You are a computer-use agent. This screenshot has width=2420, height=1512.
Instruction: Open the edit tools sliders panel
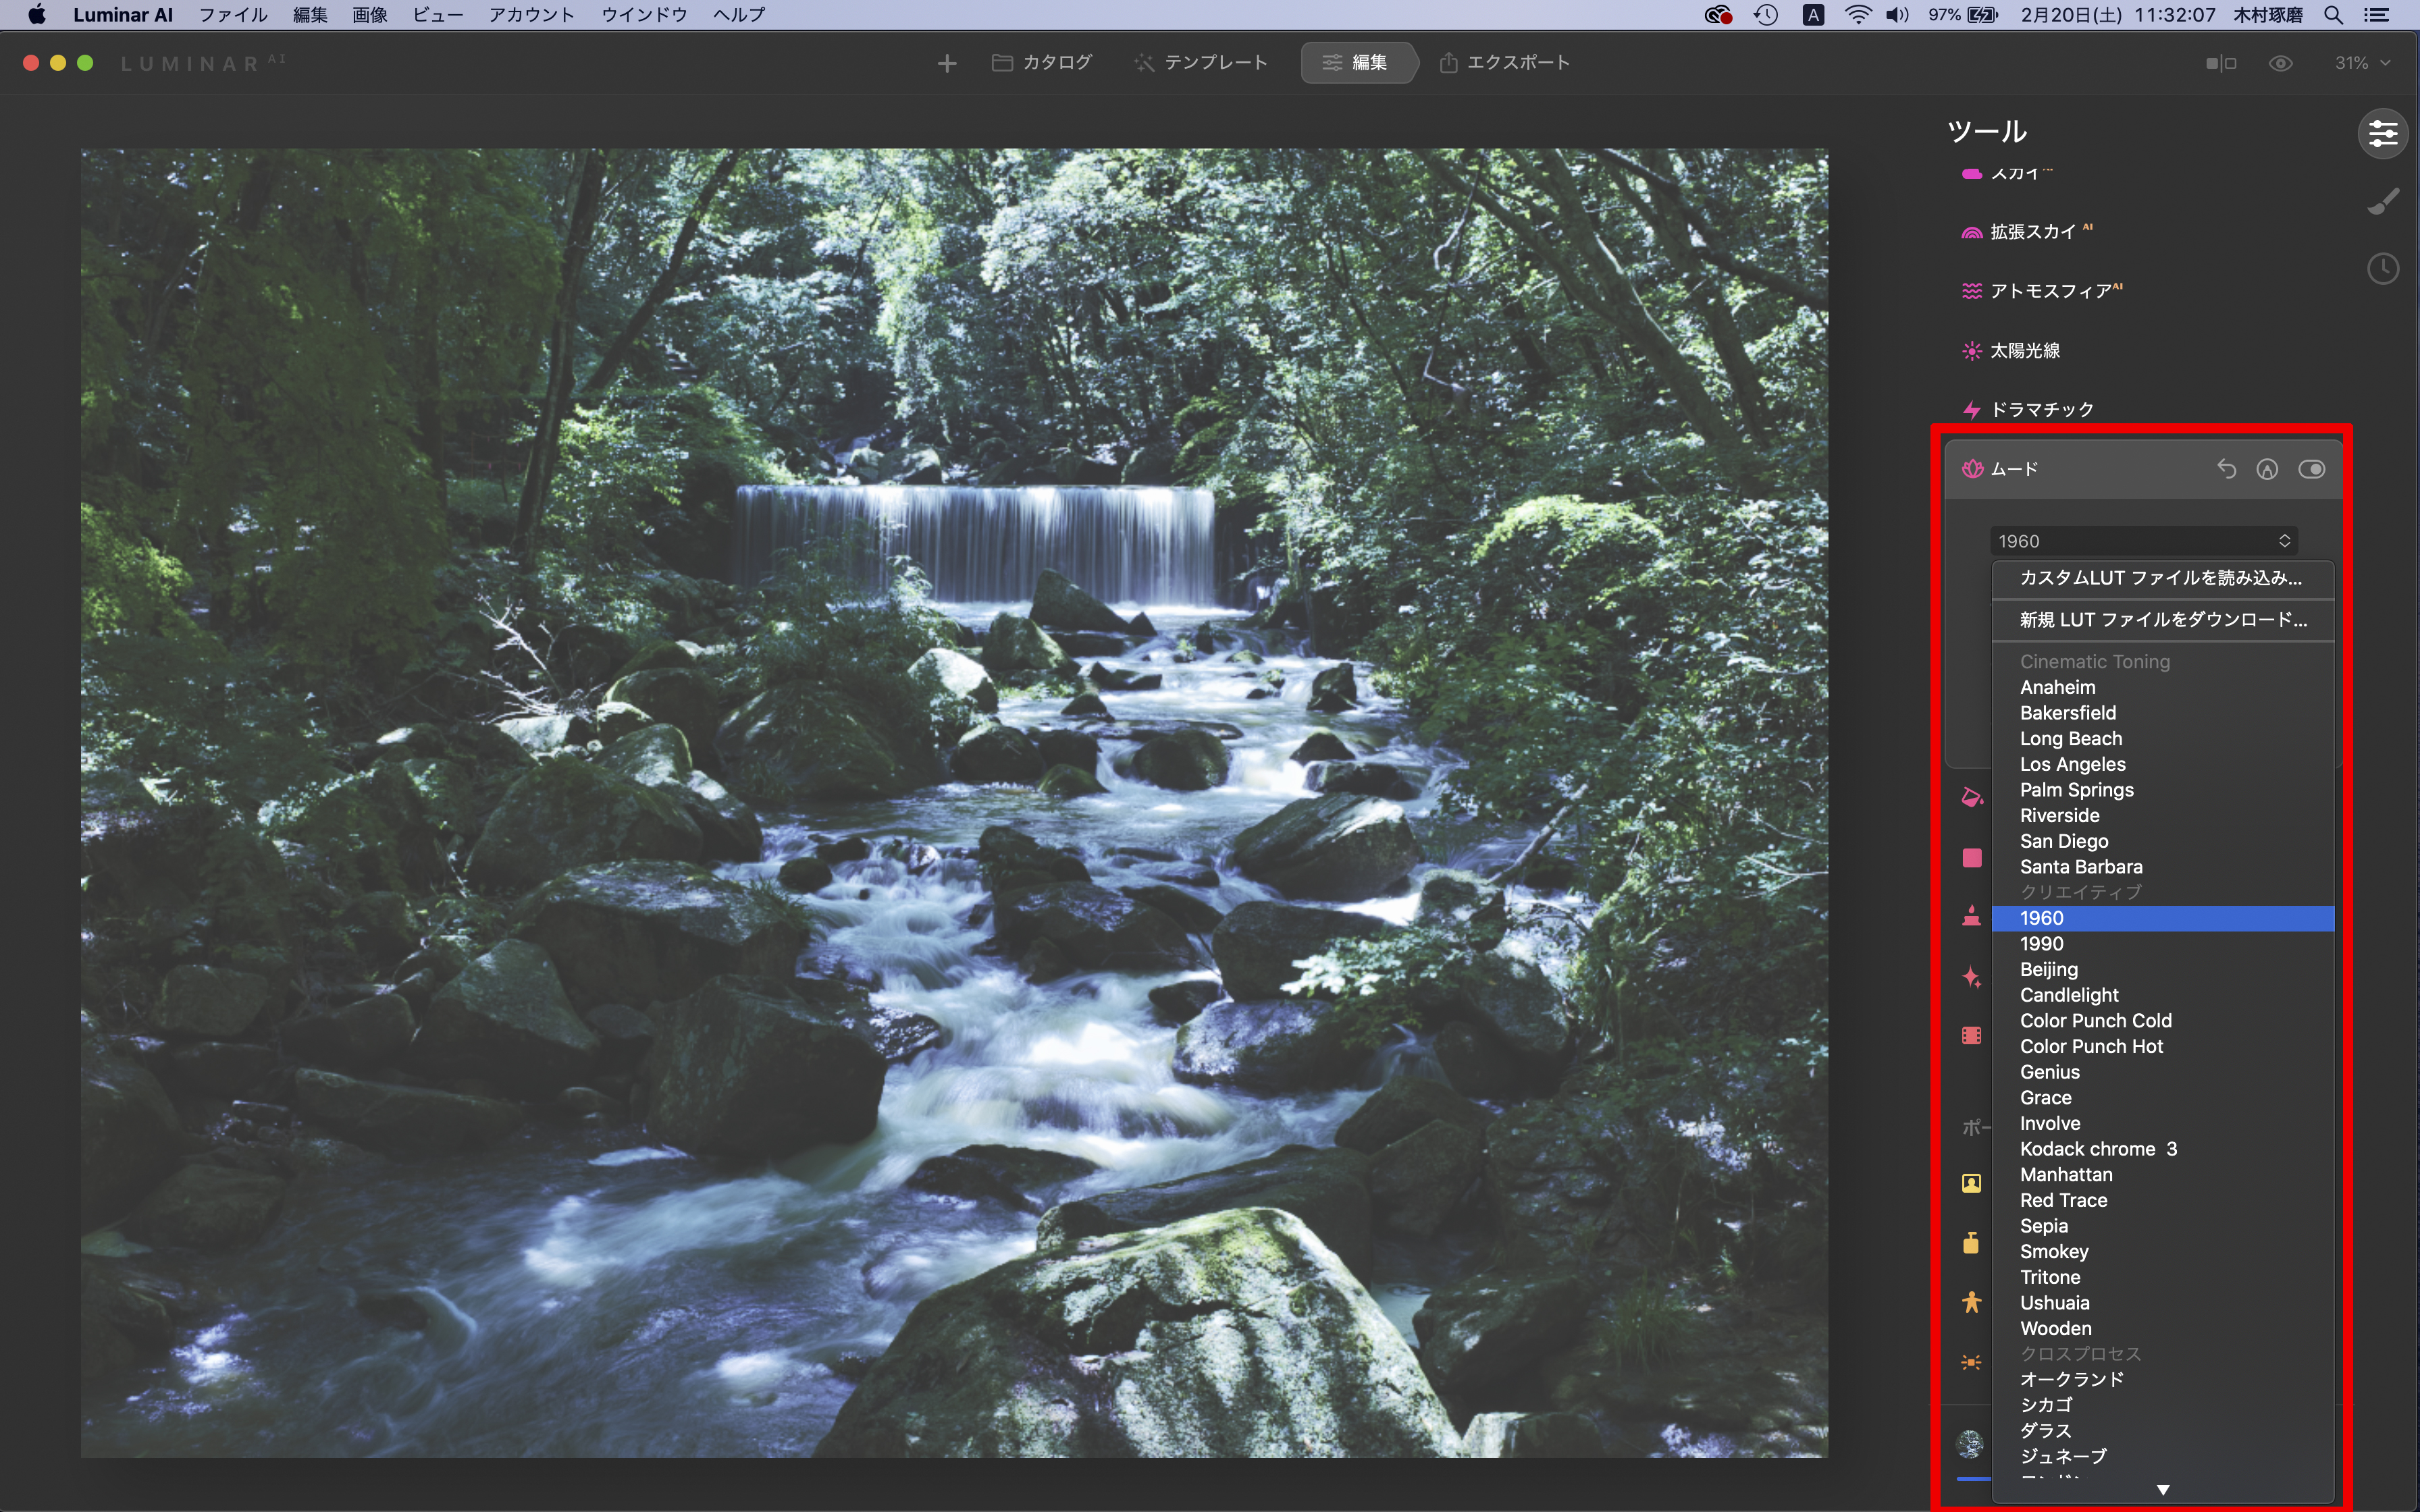point(2382,133)
